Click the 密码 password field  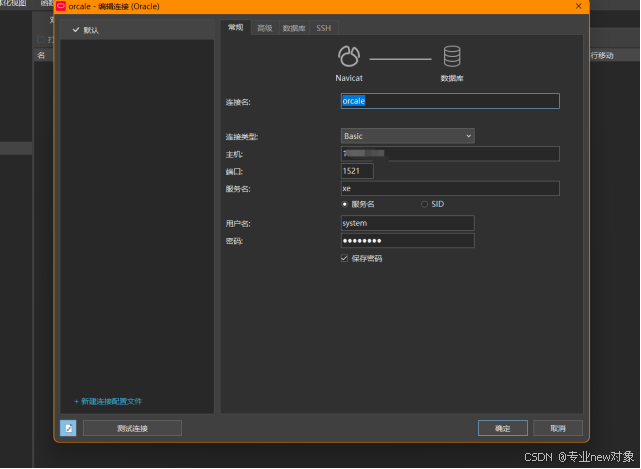pos(408,240)
